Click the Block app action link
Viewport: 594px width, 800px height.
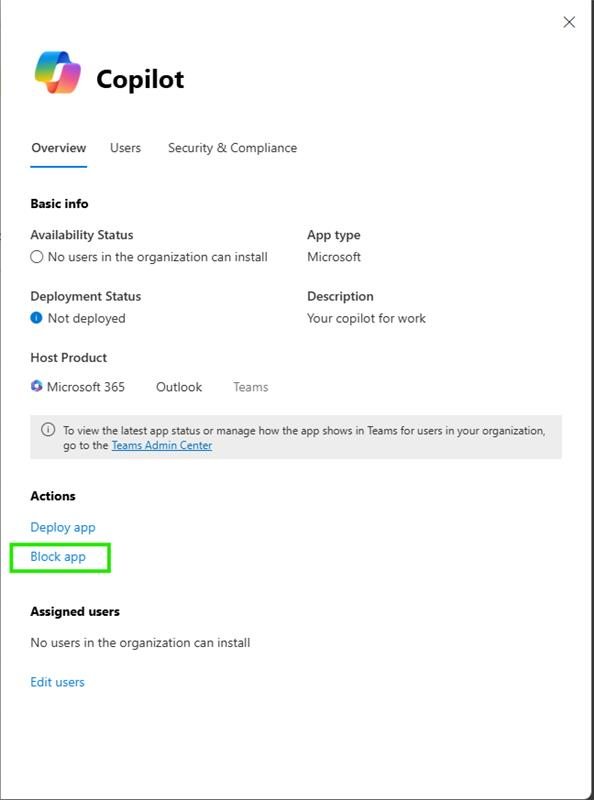click(x=58, y=557)
